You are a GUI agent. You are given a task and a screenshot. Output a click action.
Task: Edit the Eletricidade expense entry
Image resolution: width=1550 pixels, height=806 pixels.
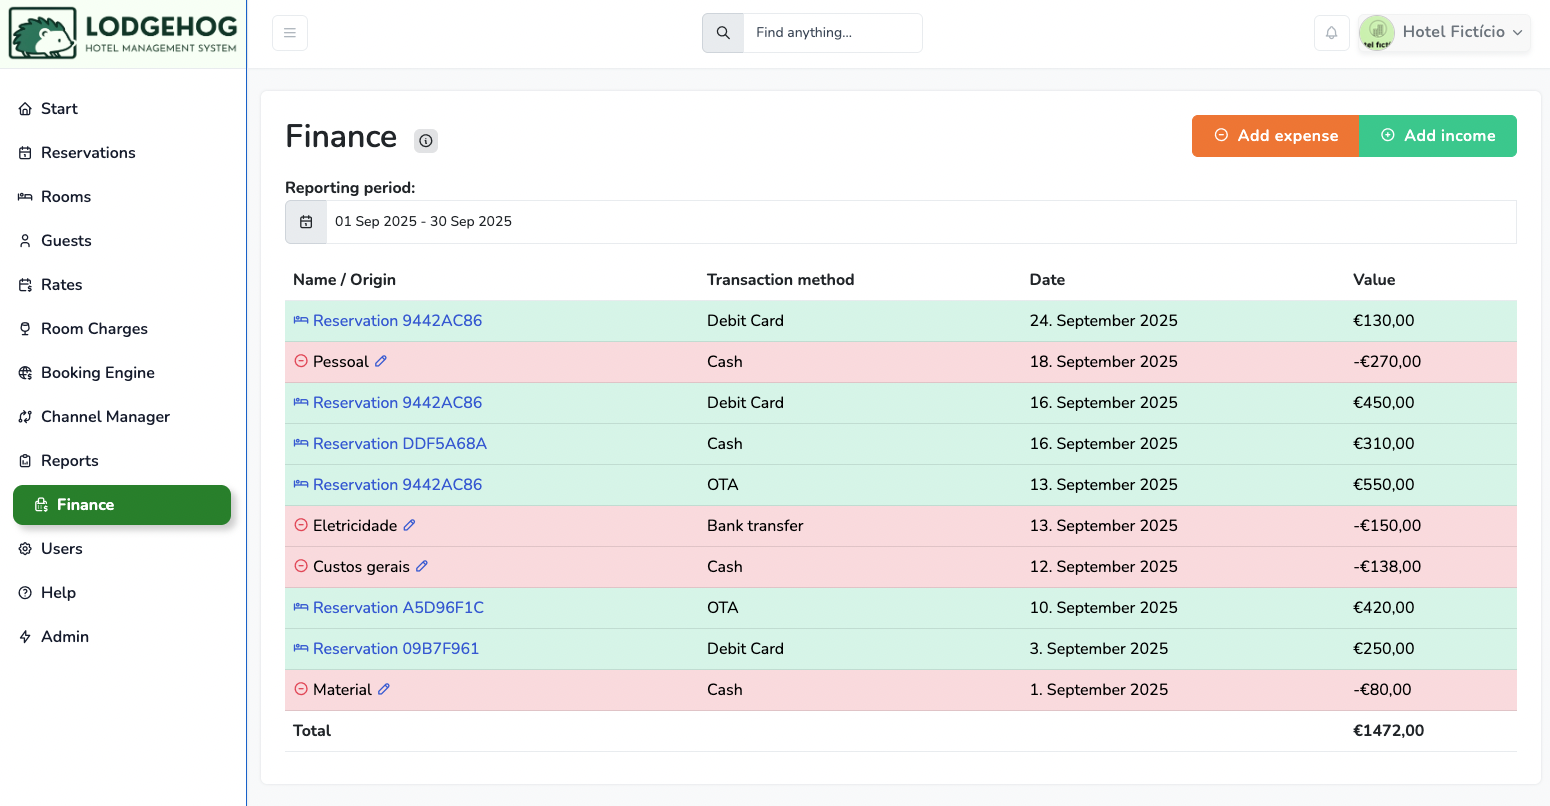coord(409,525)
